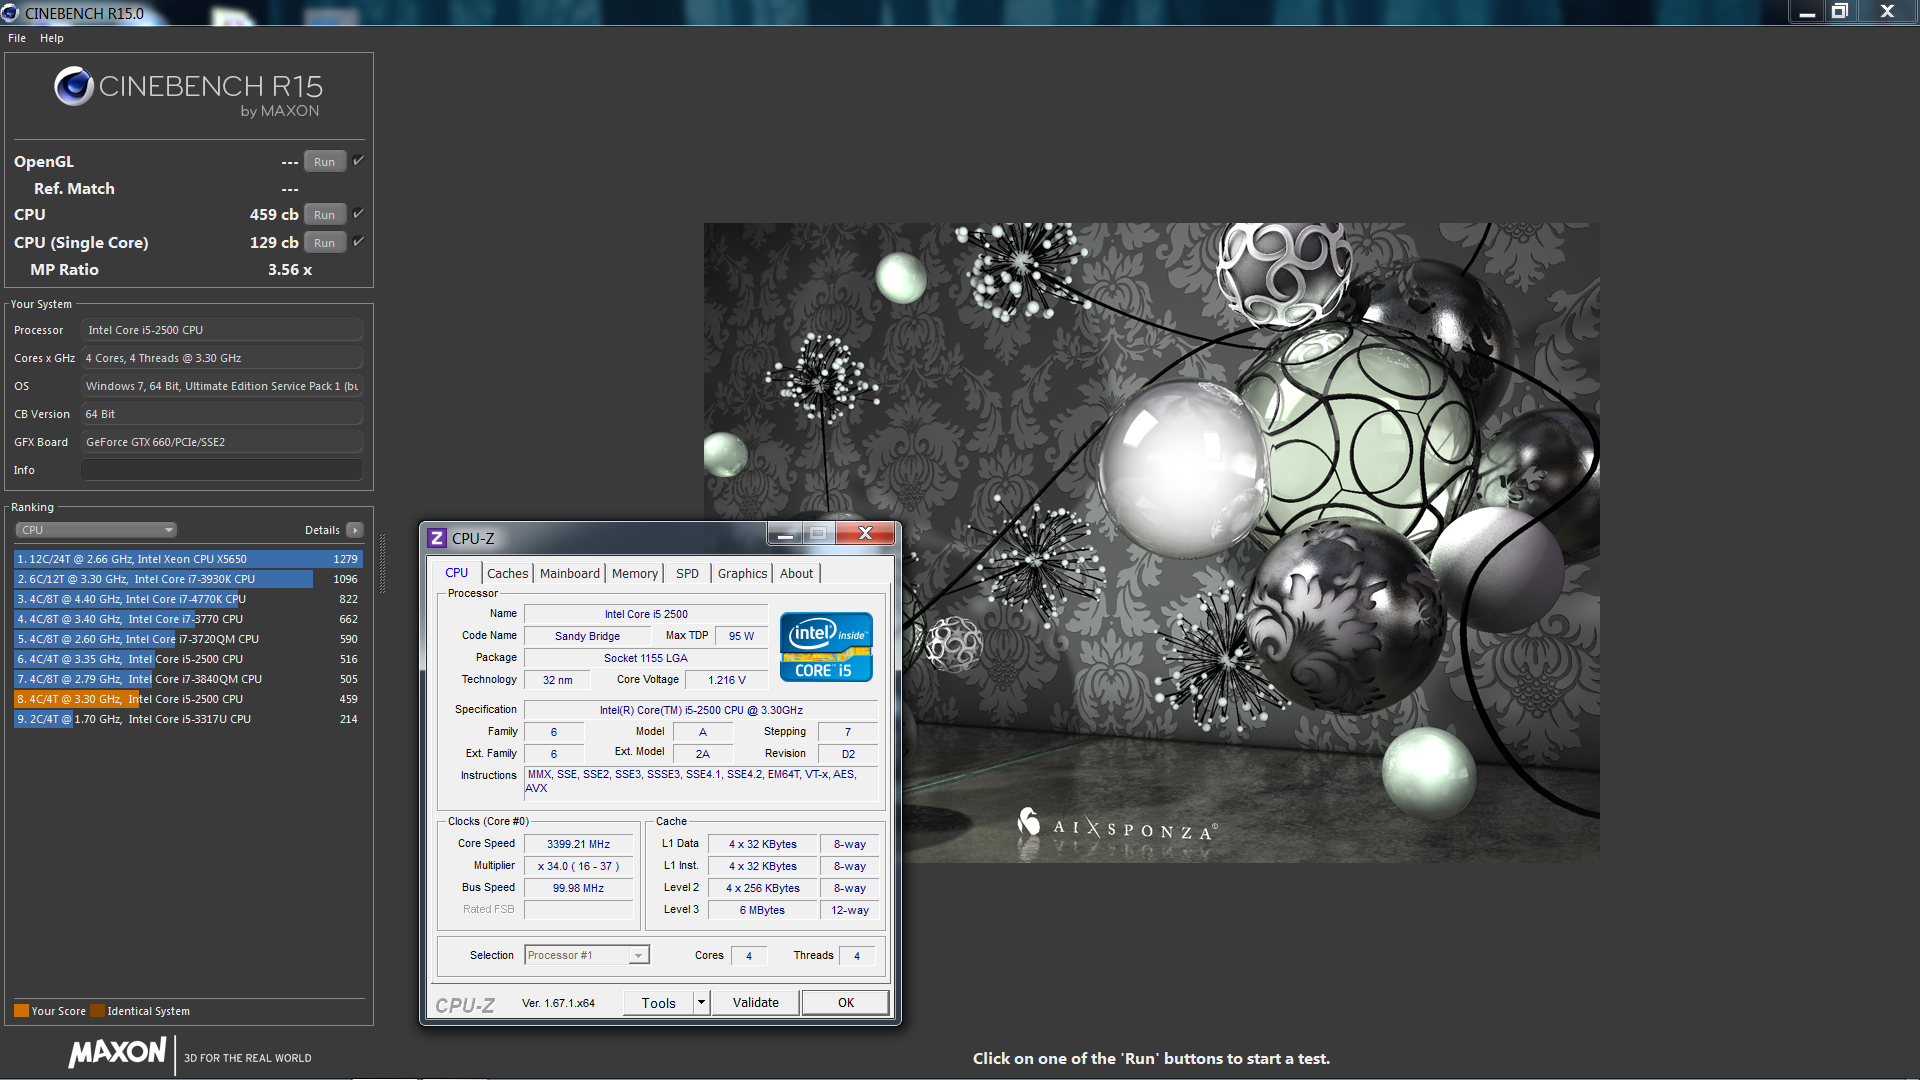The height and width of the screenshot is (1080, 1920).
Task: Select ranking row 4C/4T @ 3.35 GHz i5-2500
Action: [x=188, y=659]
